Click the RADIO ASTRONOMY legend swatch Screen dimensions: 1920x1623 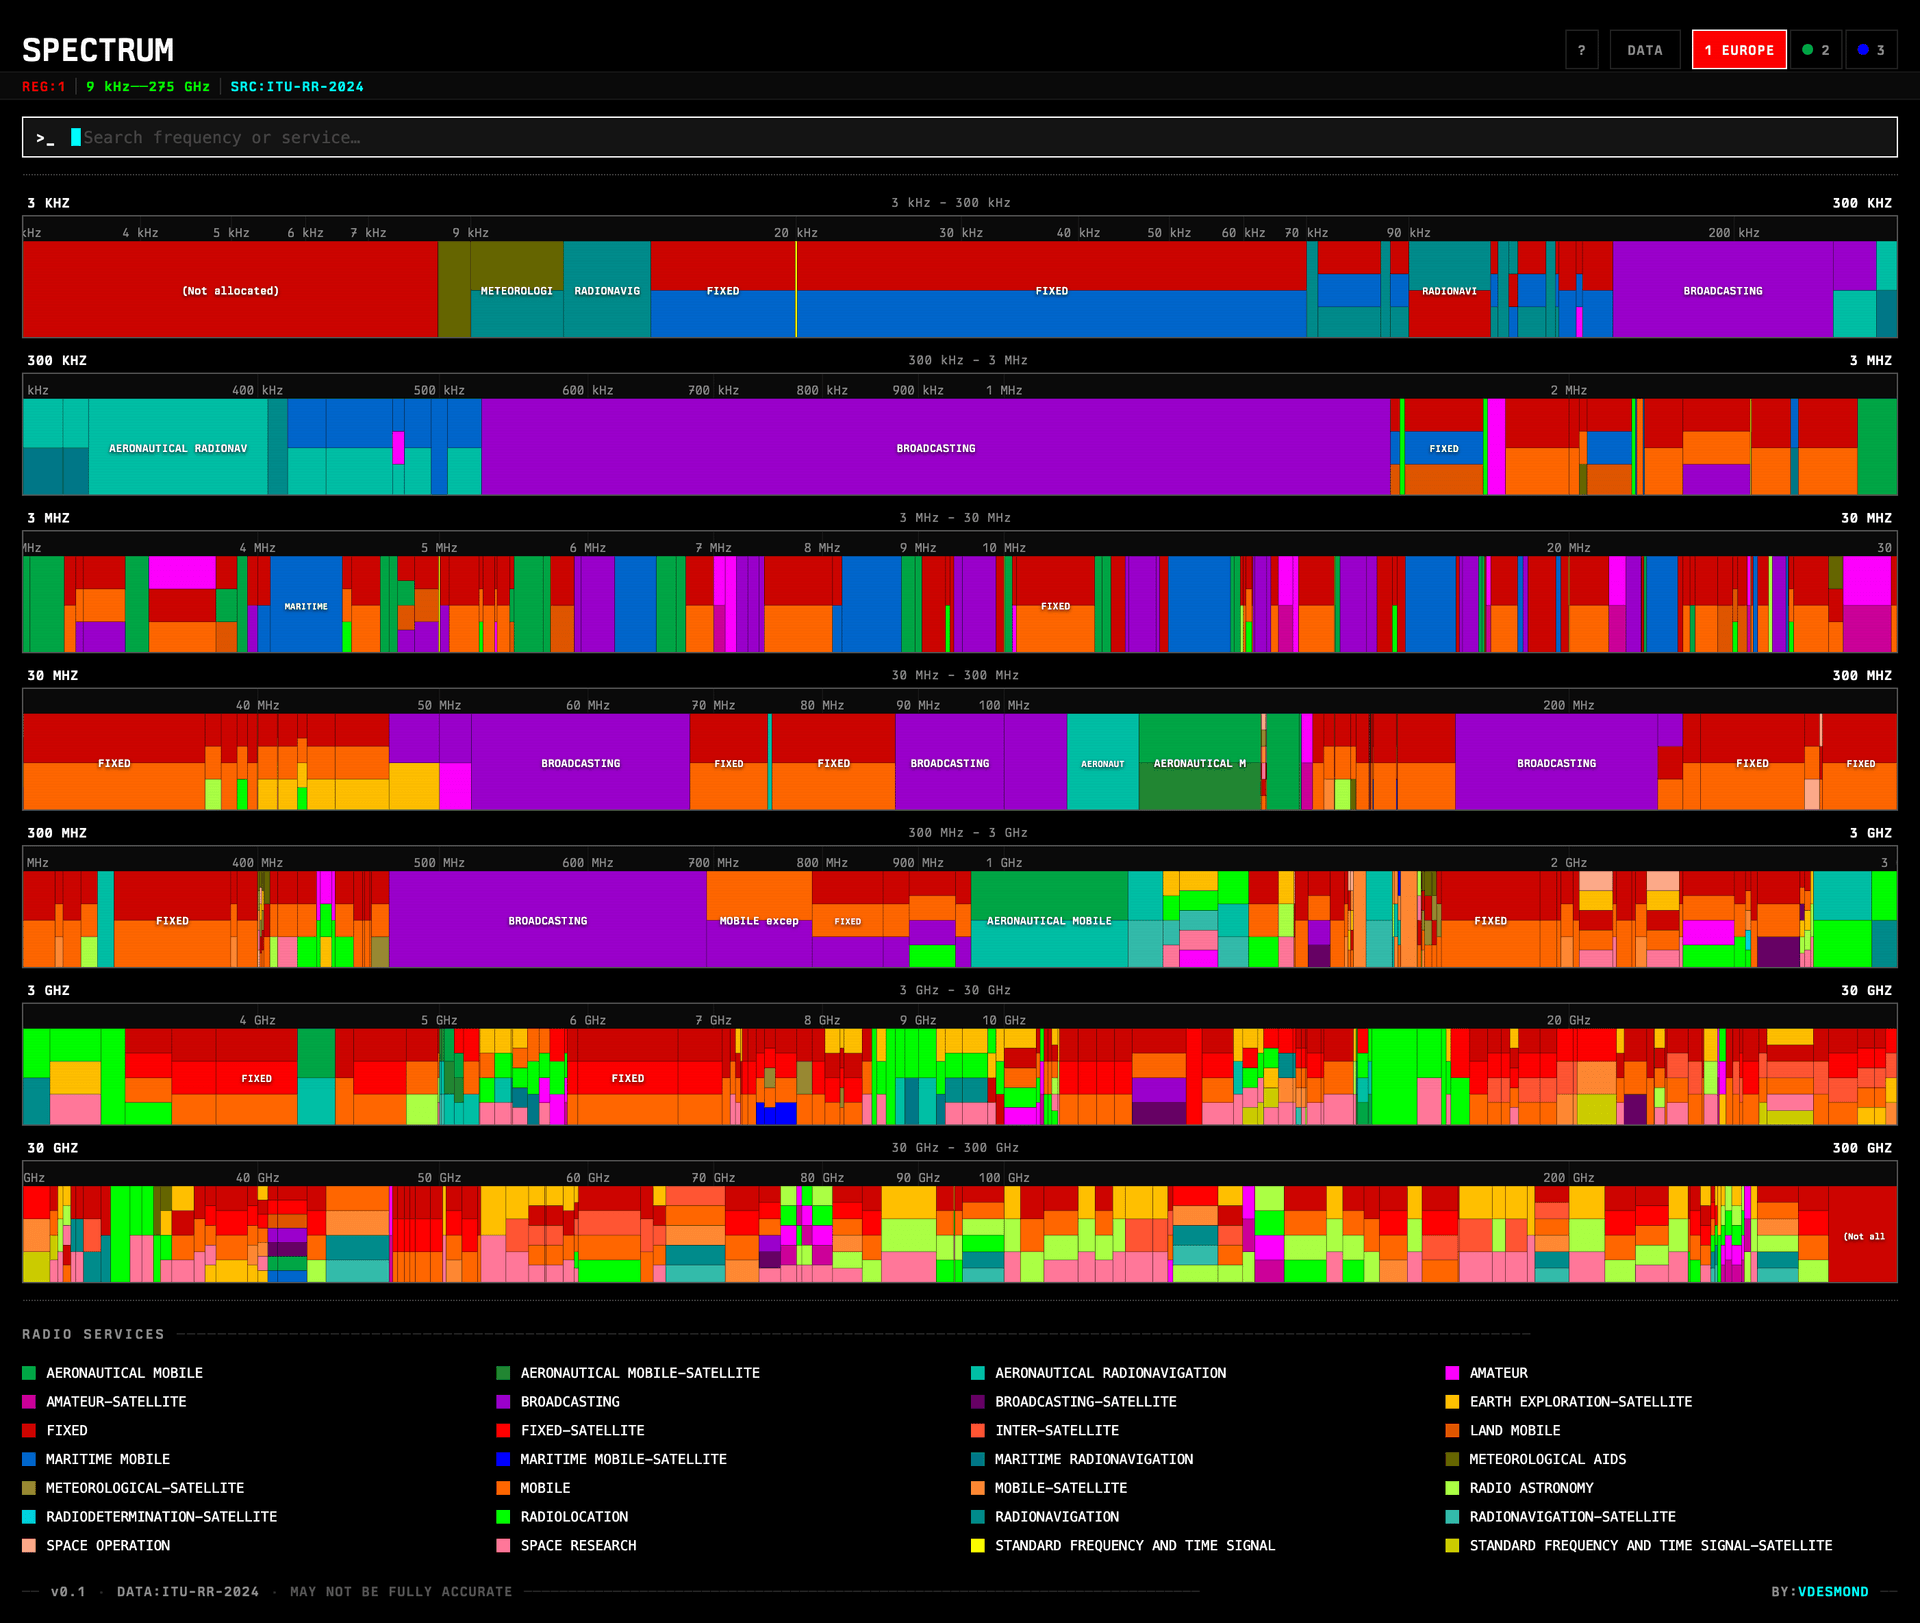point(1451,1487)
